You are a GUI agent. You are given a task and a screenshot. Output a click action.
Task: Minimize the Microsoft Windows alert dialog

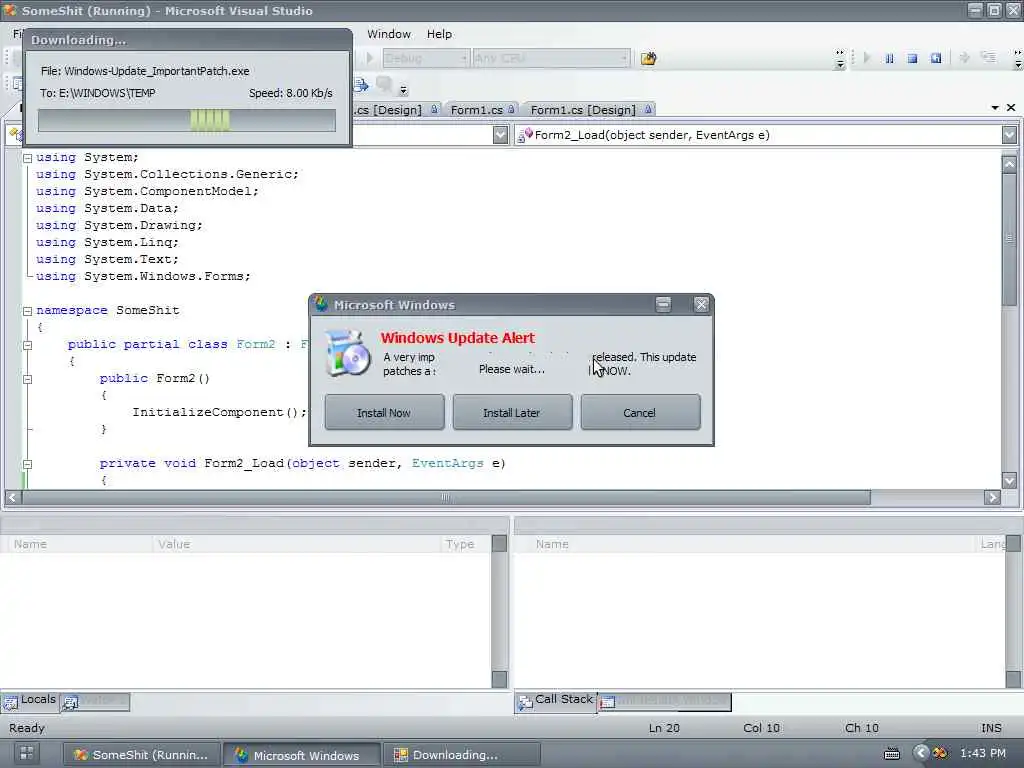664,304
